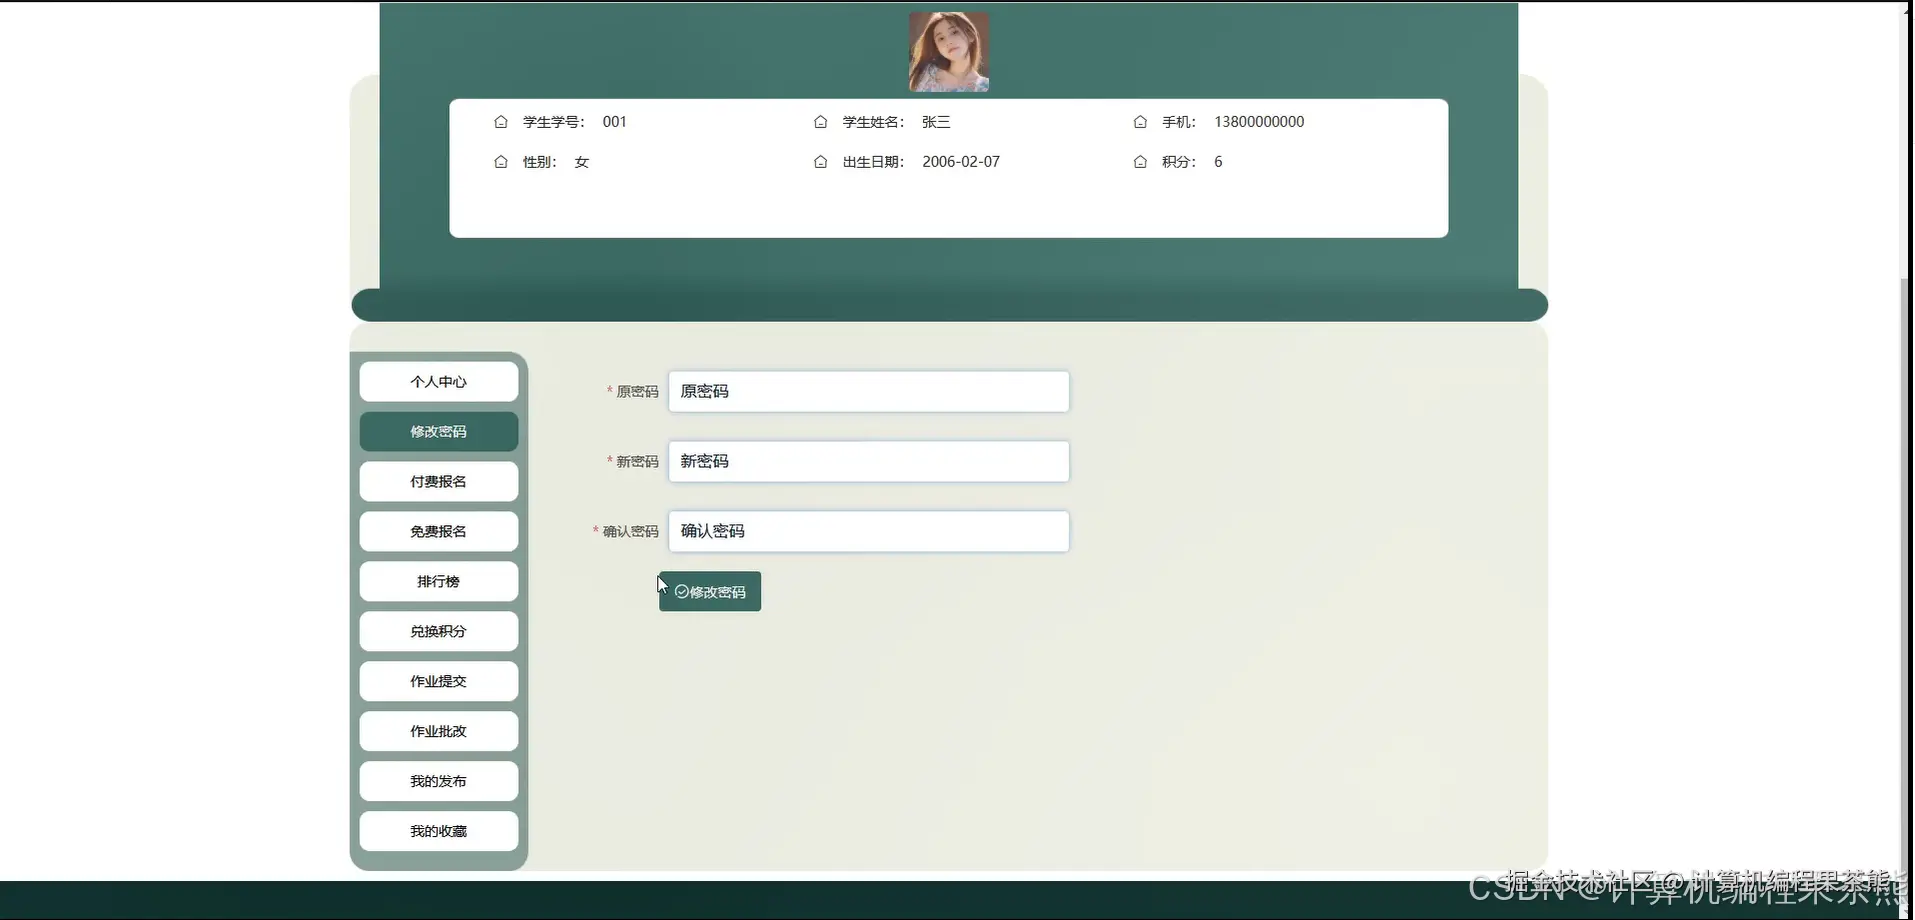1915x920 pixels.
Task: Open the 个人中心 menu item
Action: (439, 382)
